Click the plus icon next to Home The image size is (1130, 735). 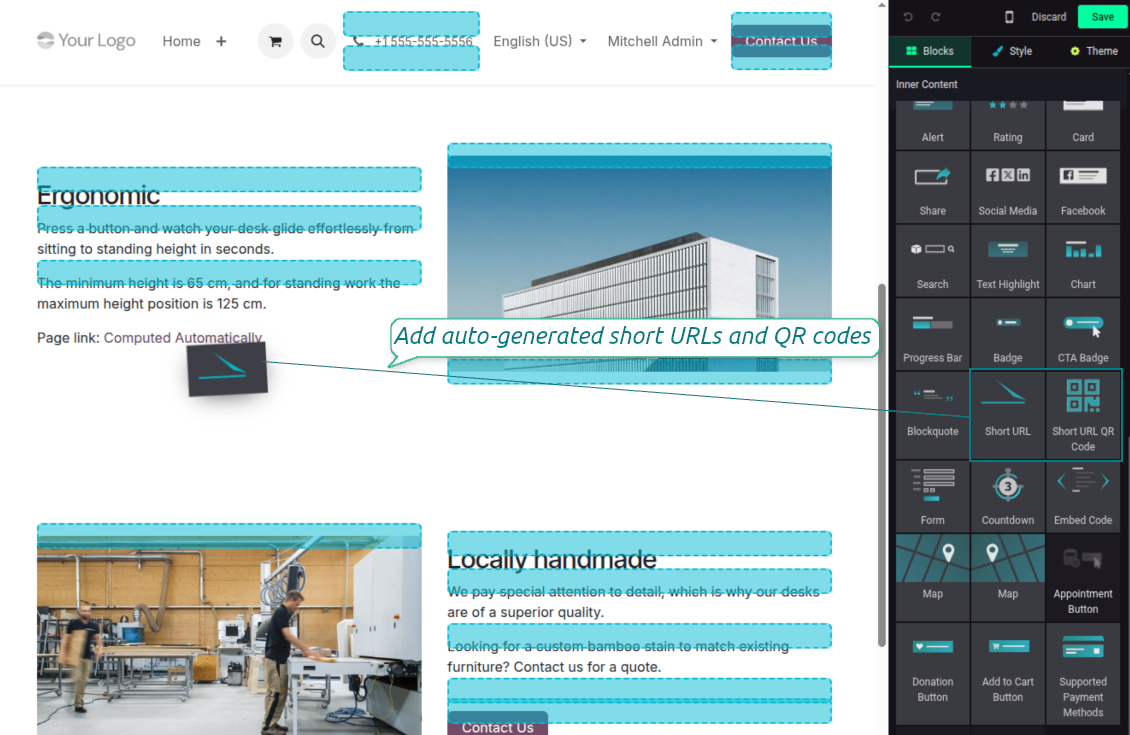point(221,41)
